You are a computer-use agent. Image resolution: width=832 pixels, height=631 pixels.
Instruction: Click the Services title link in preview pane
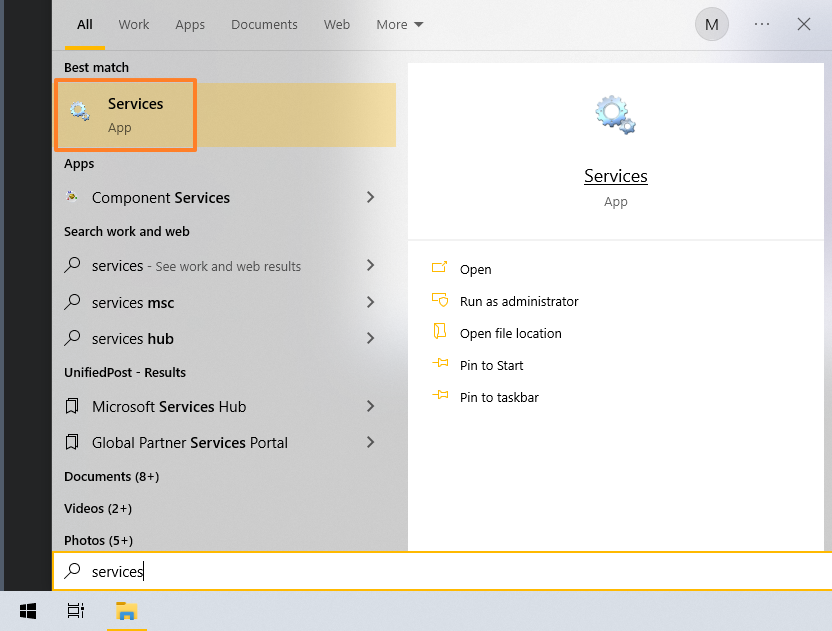click(616, 176)
